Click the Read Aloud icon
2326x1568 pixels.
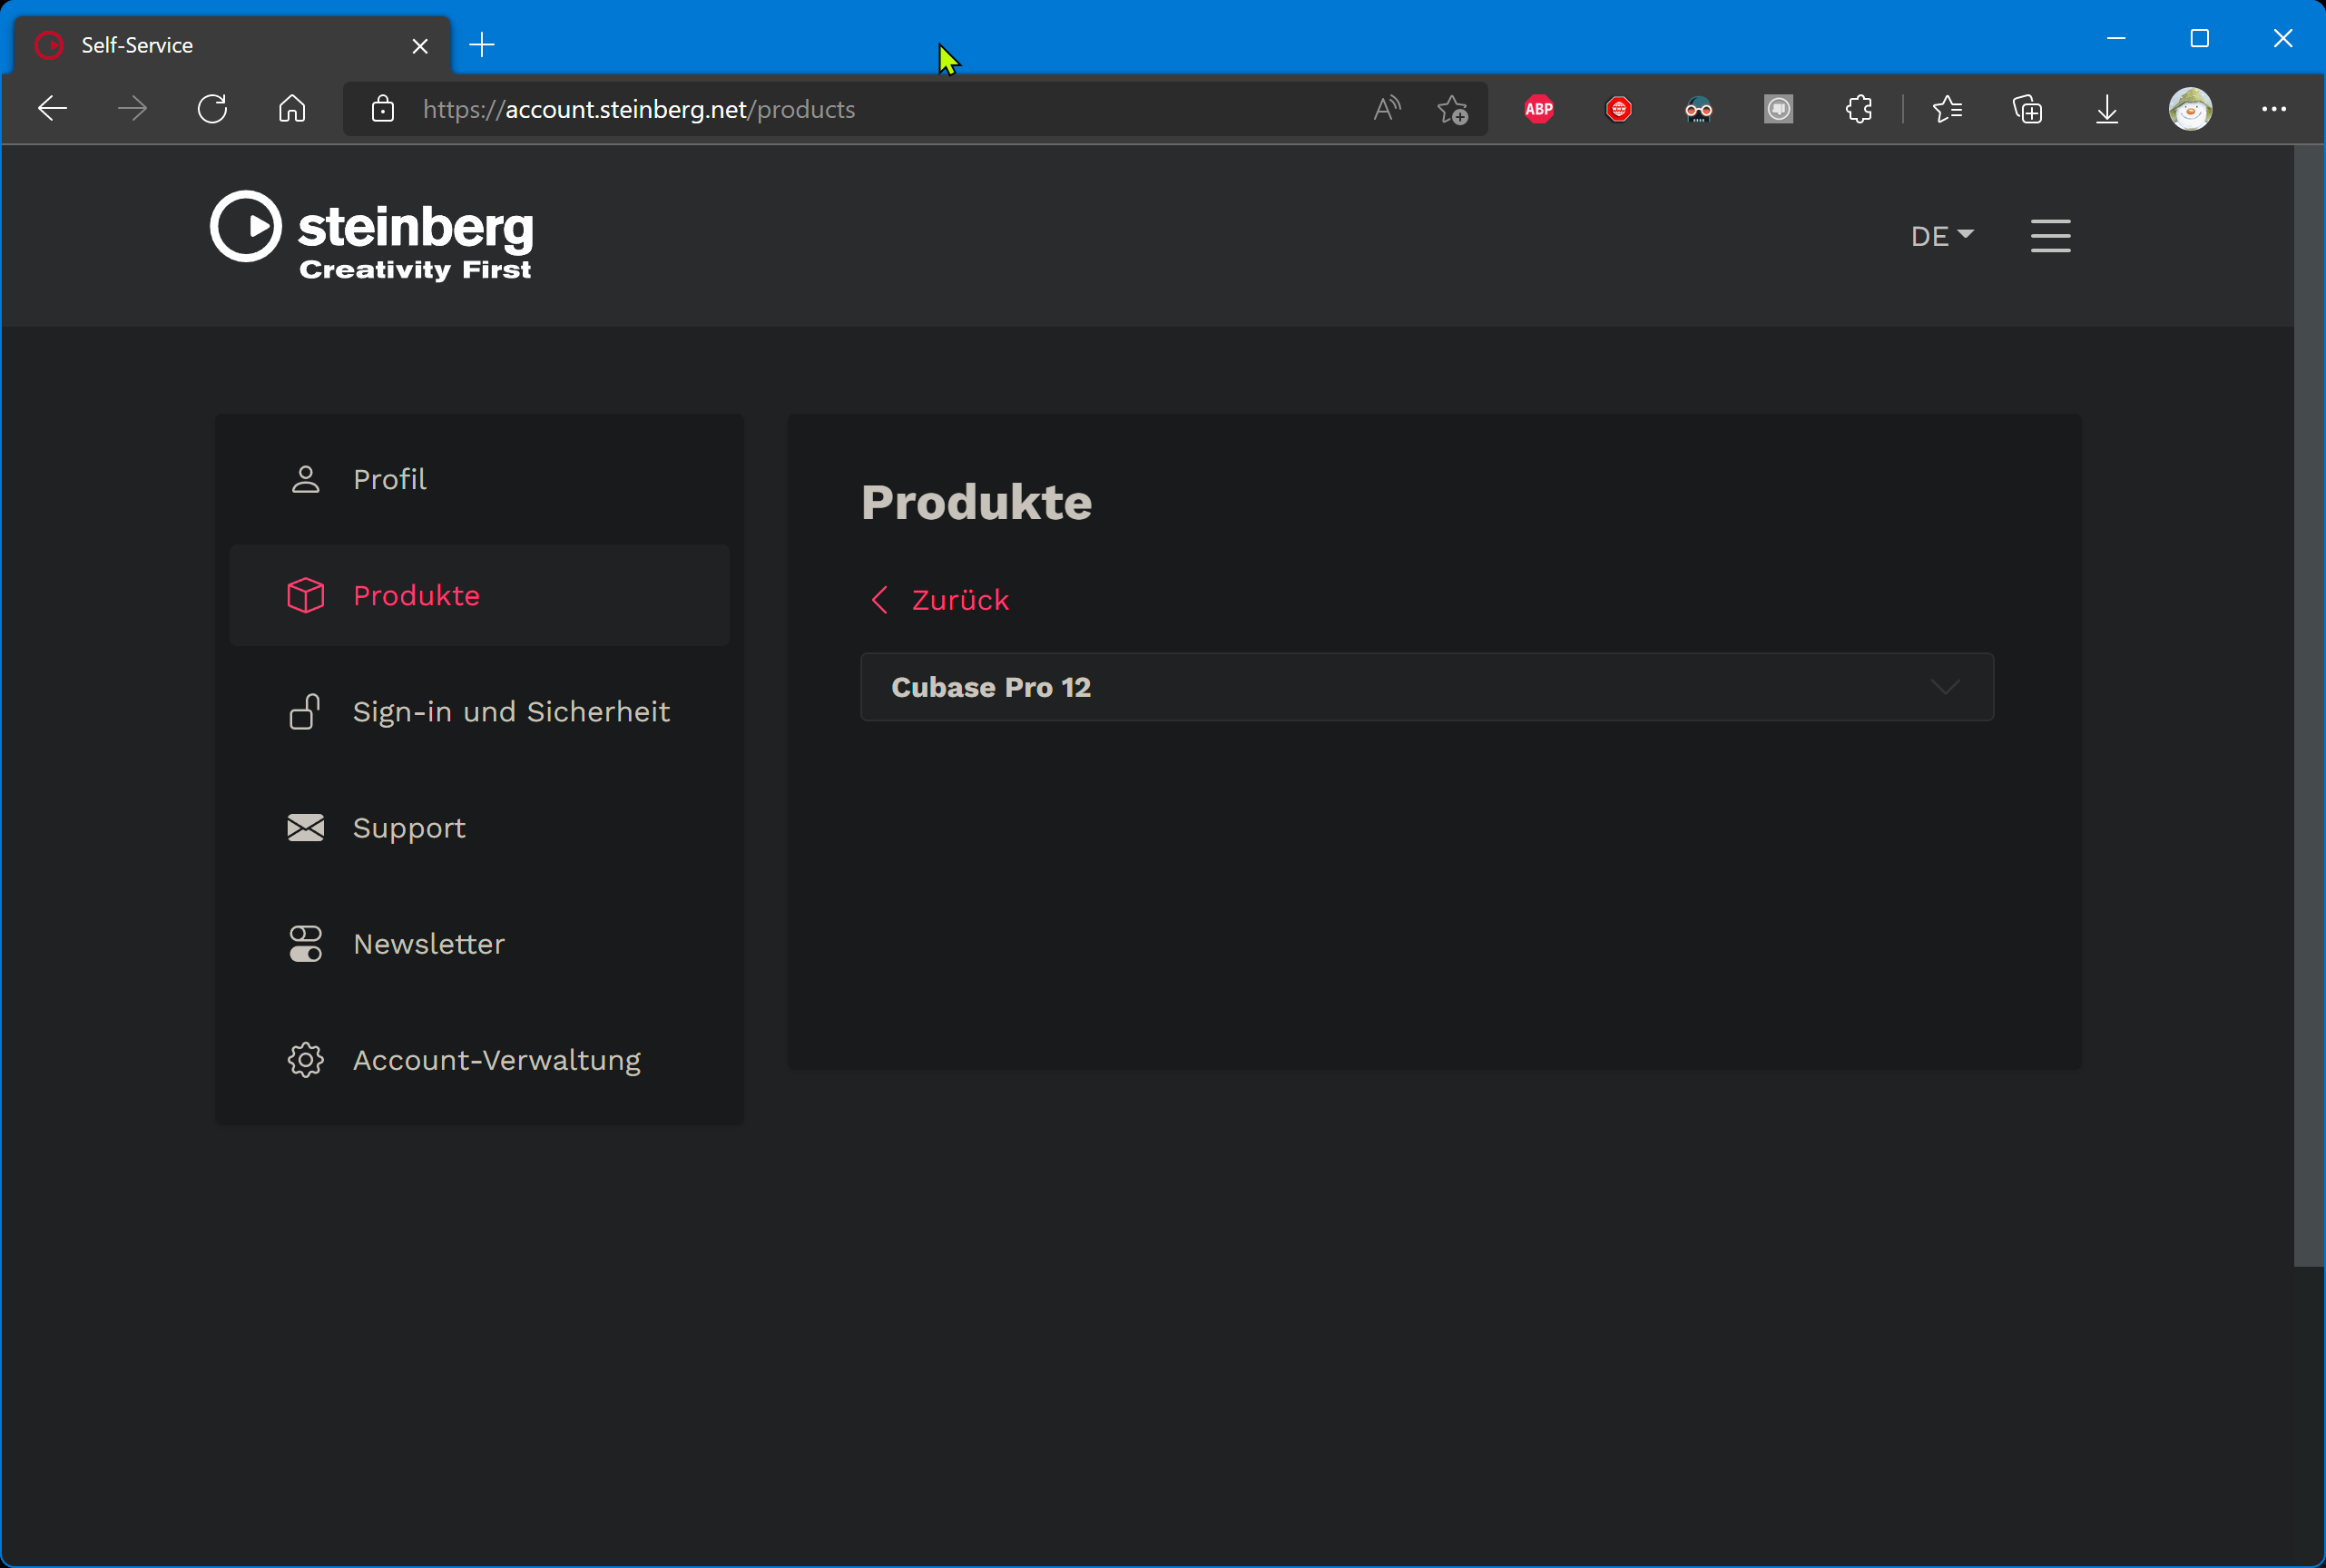[1387, 109]
